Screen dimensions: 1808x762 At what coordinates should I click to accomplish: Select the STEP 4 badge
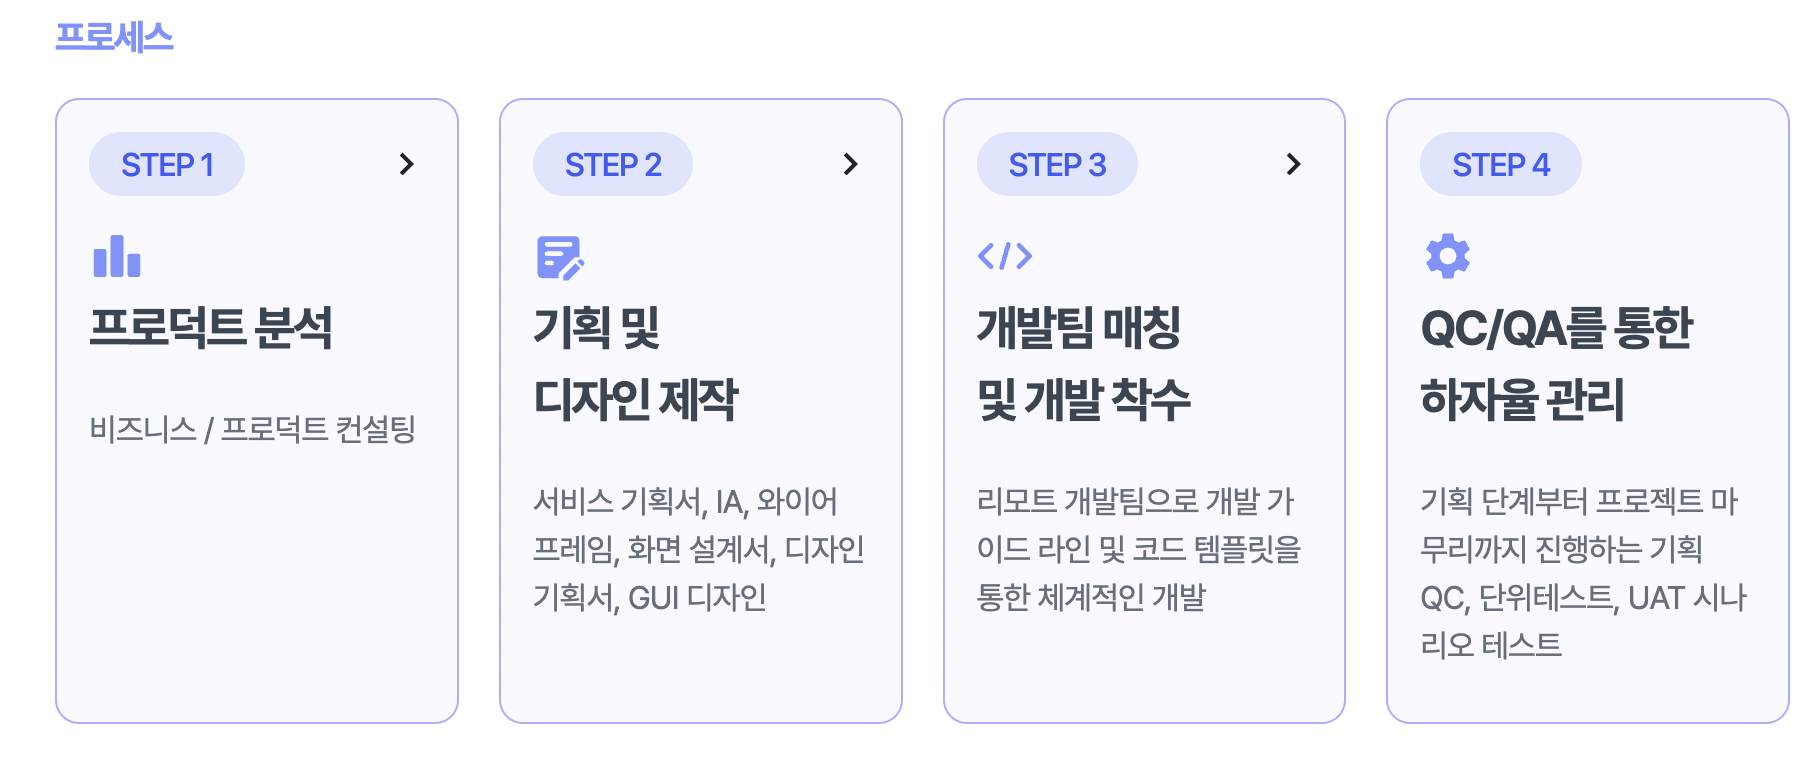coord(1500,164)
